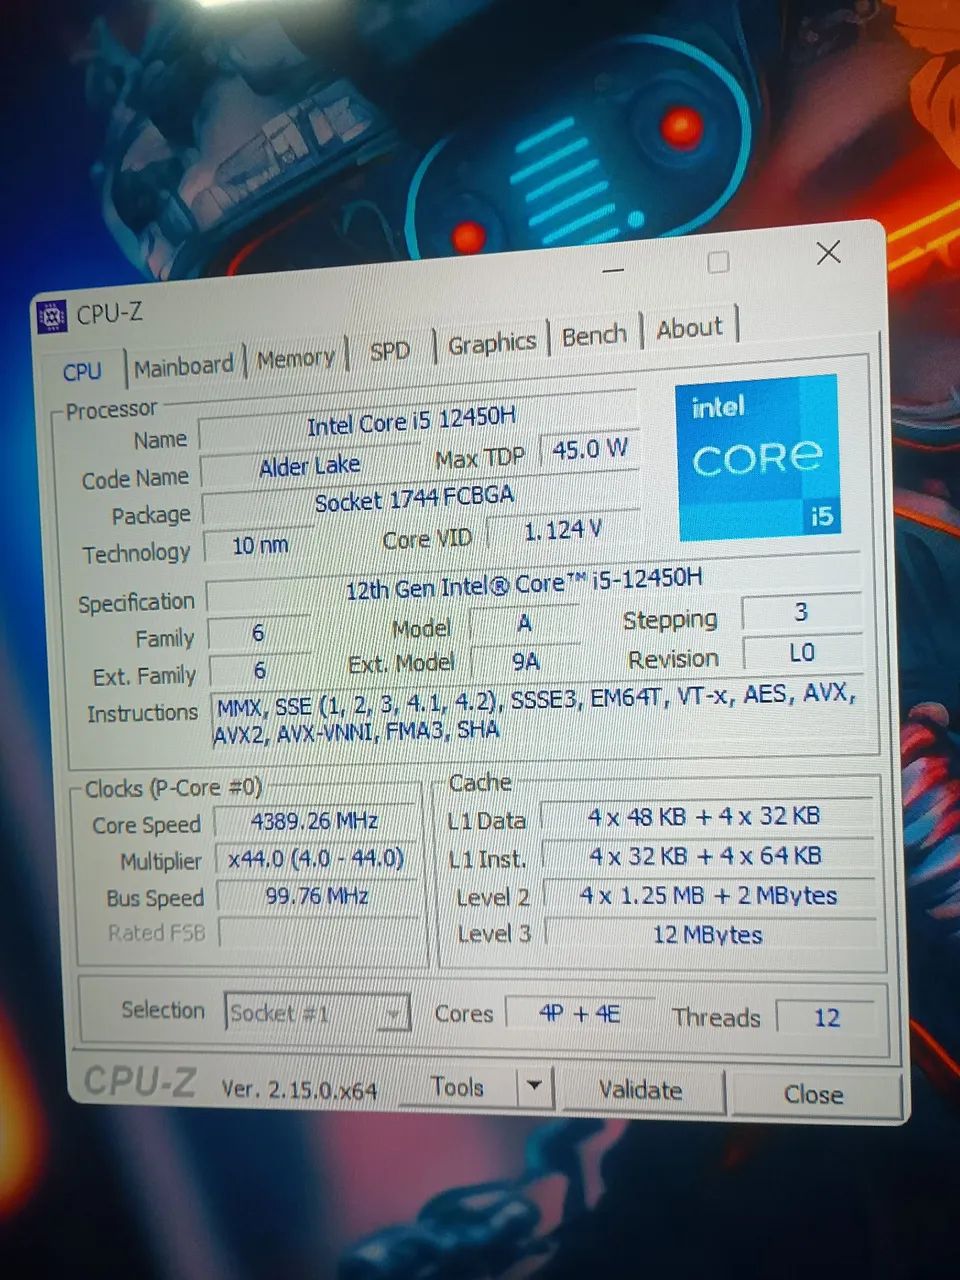Image resolution: width=960 pixels, height=1280 pixels.
Task: Click the Validate button
Action: click(641, 1089)
